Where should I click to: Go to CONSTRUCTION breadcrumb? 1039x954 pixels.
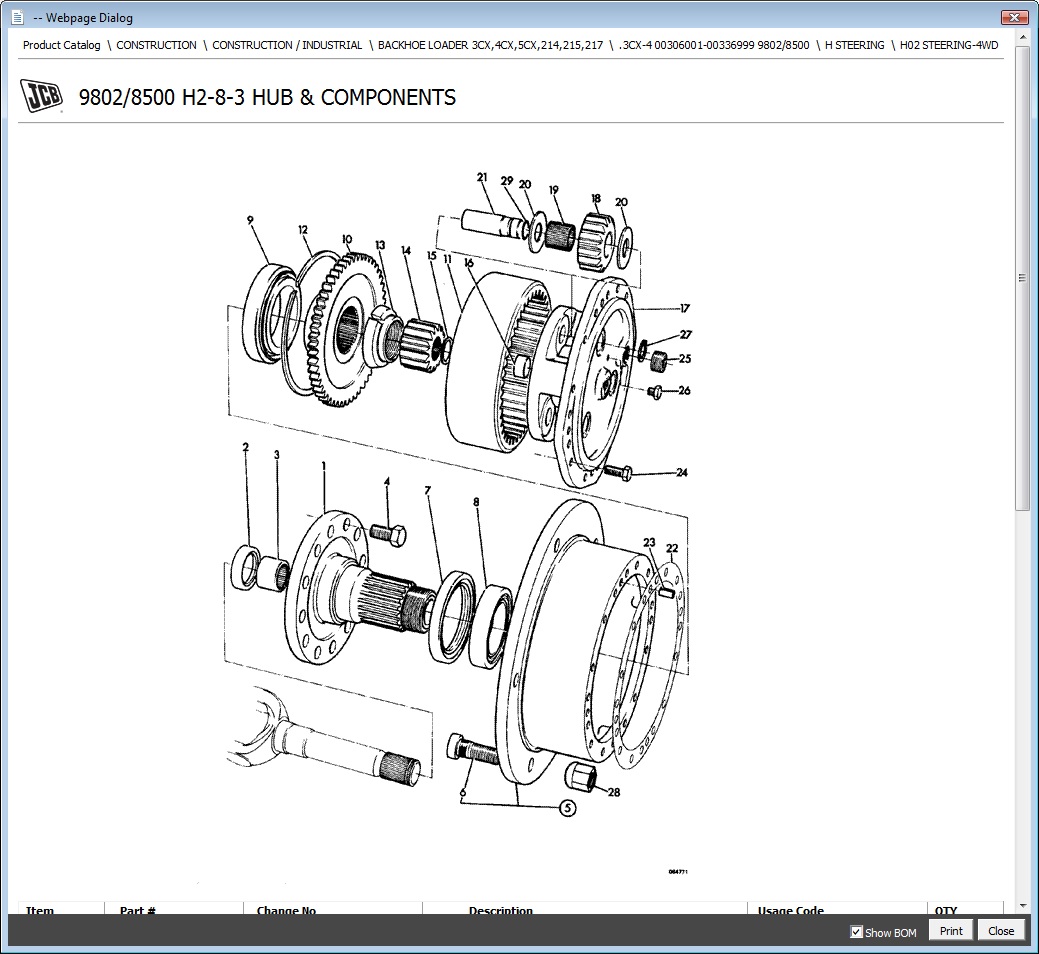tap(156, 45)
